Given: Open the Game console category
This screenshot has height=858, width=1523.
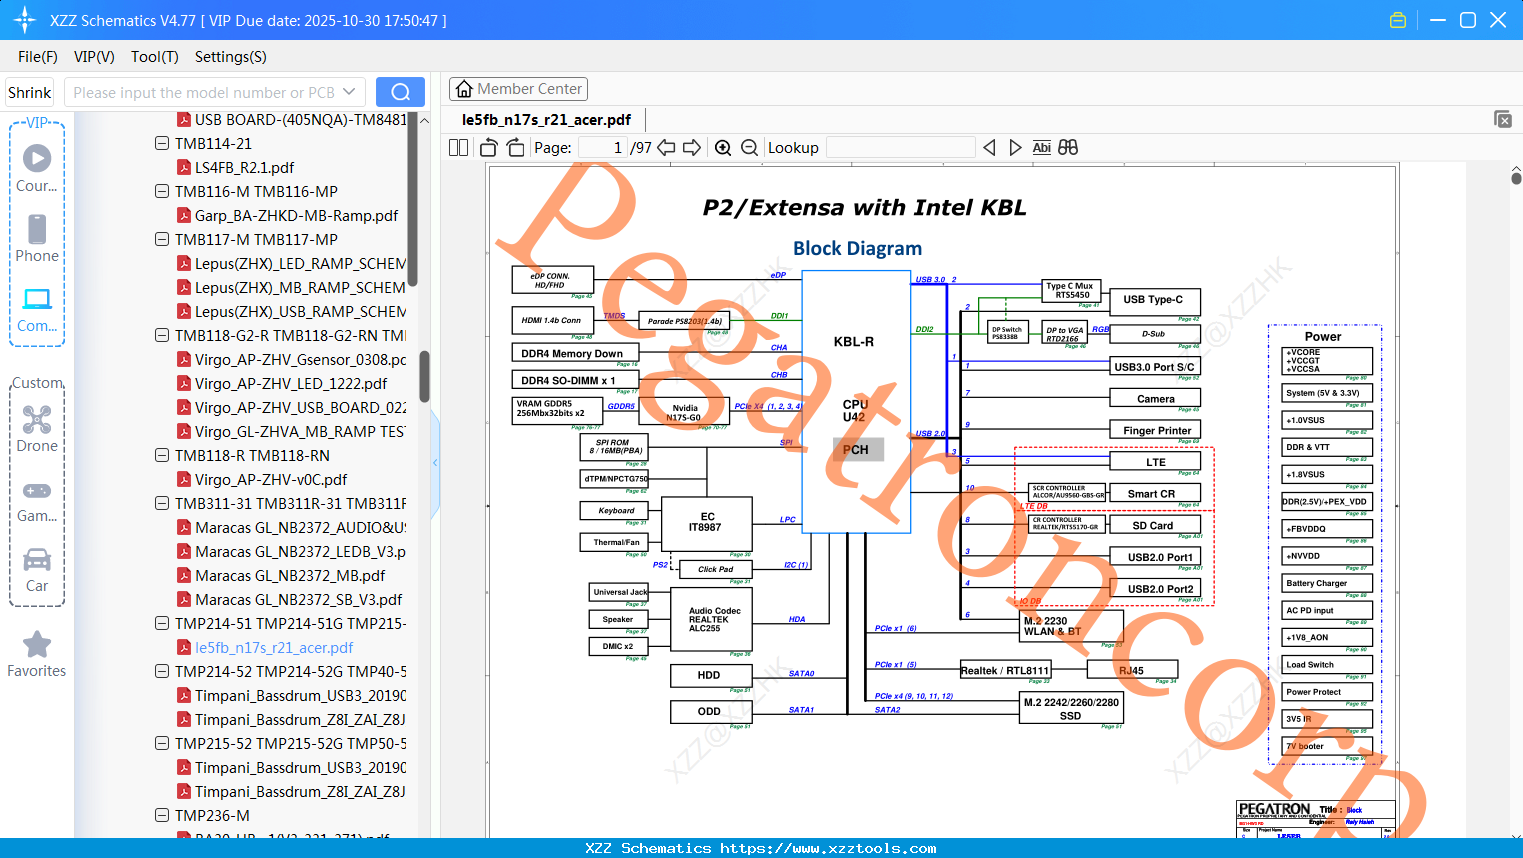Looking at the screenshot, I should 37,500.
